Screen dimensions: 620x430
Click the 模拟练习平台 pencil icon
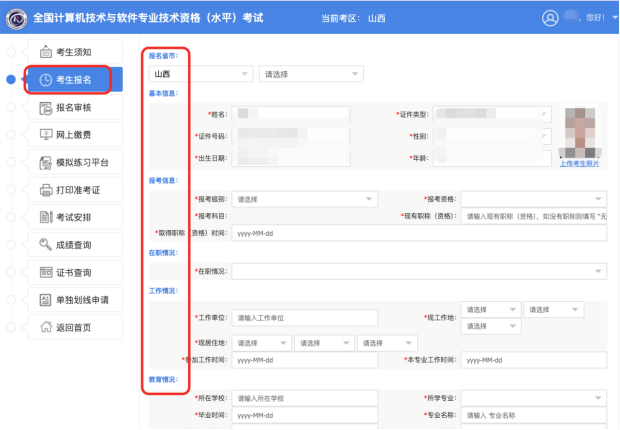pyautogui.click(x=46, y=163)
